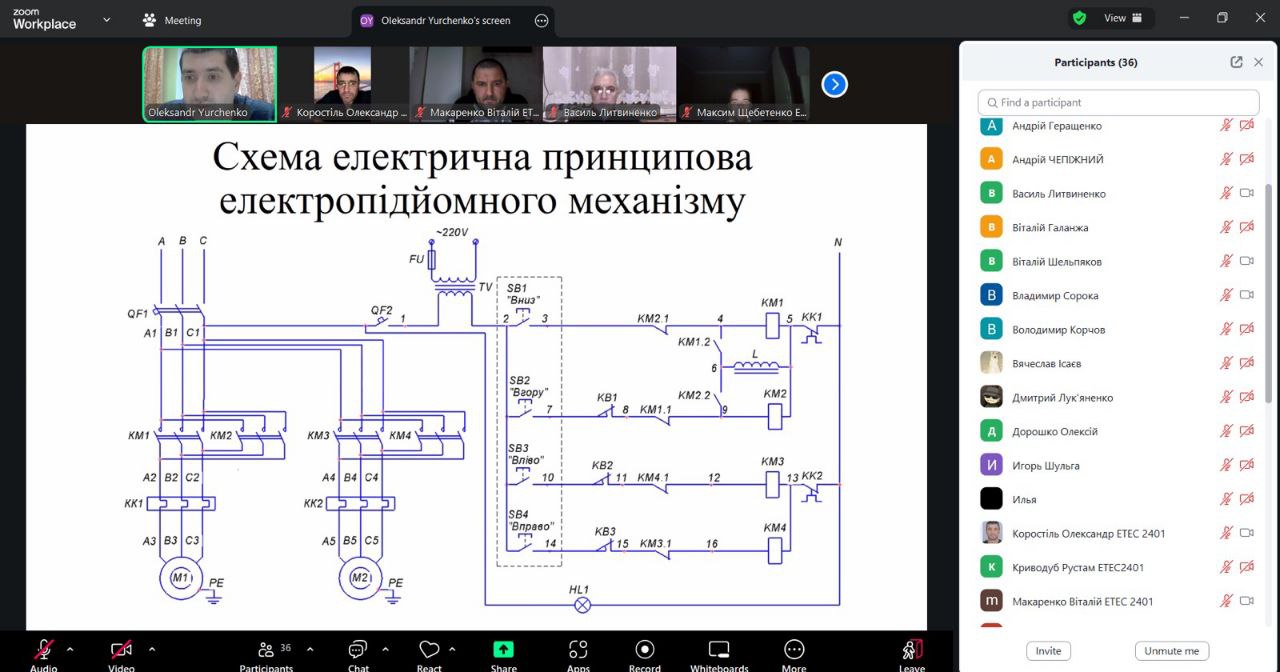The width and height of the screenshot is (1280, 672).
Task: Open Whiteboards from the toolbar
Action: coord(719,650)
